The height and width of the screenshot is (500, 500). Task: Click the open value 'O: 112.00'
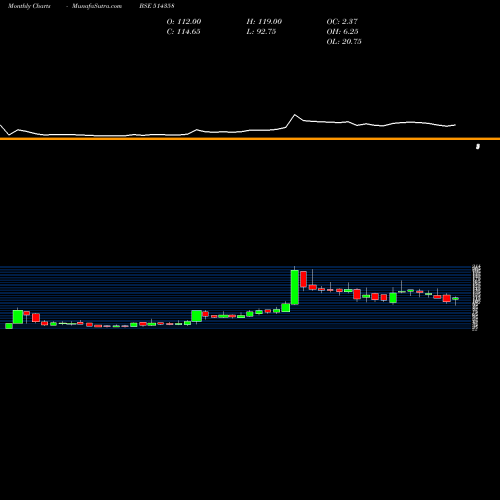point(184,21)
